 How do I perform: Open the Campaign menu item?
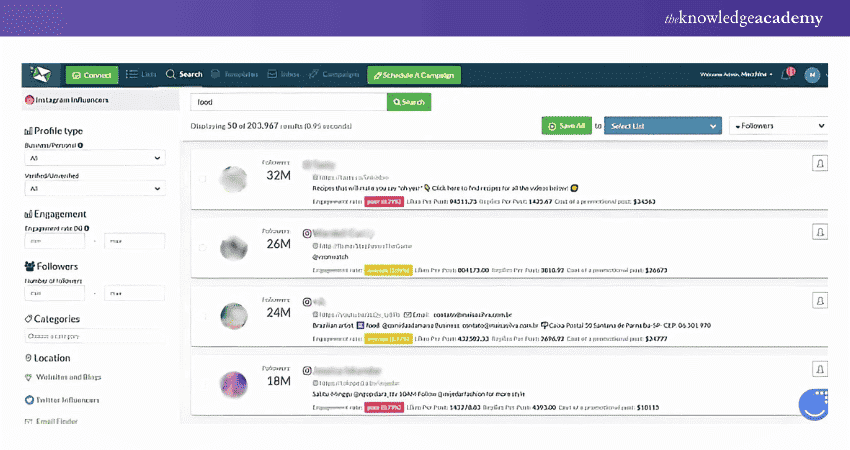pyautogui.click(x=334, y=75)
